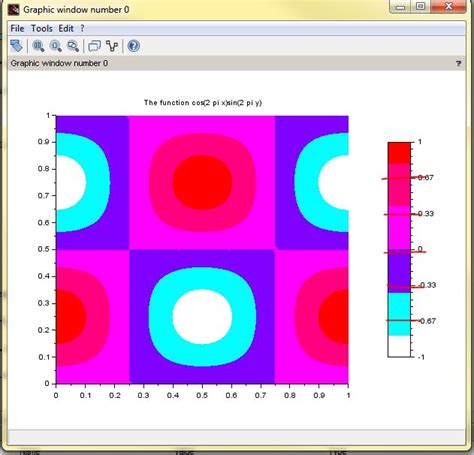Open the Edit menu

pos(66,29)
